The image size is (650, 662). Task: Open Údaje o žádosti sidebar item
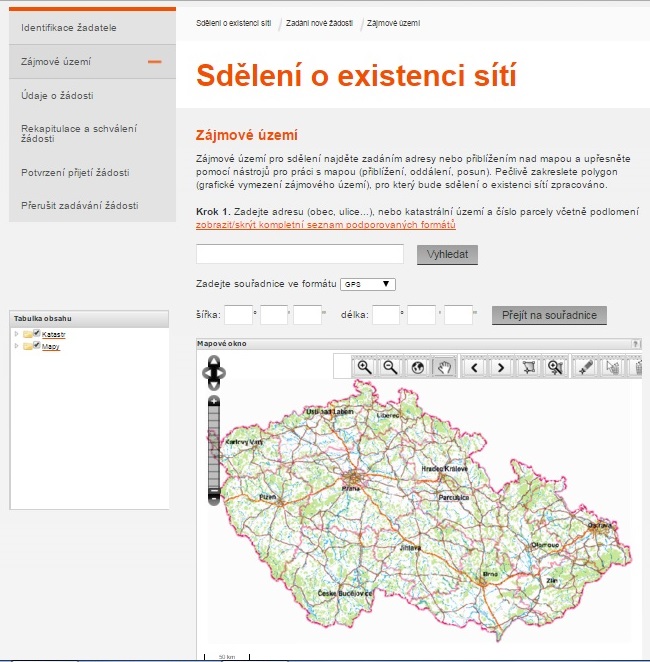point(56,96)
